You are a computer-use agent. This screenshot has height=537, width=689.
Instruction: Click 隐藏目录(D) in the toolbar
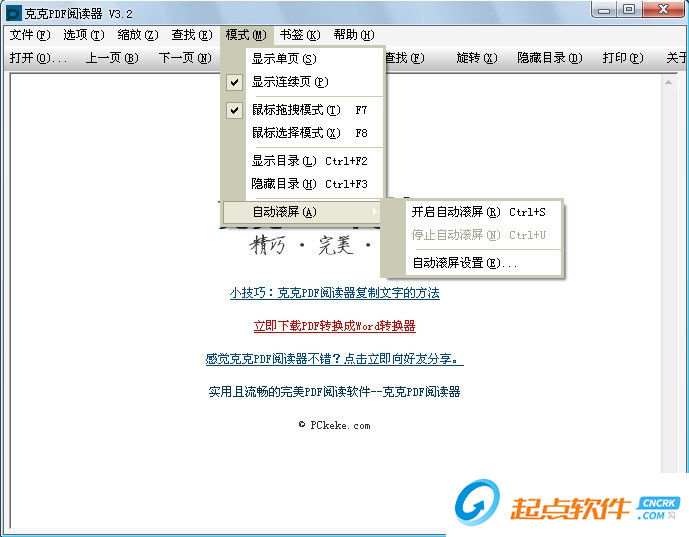[x=550, y=58]
